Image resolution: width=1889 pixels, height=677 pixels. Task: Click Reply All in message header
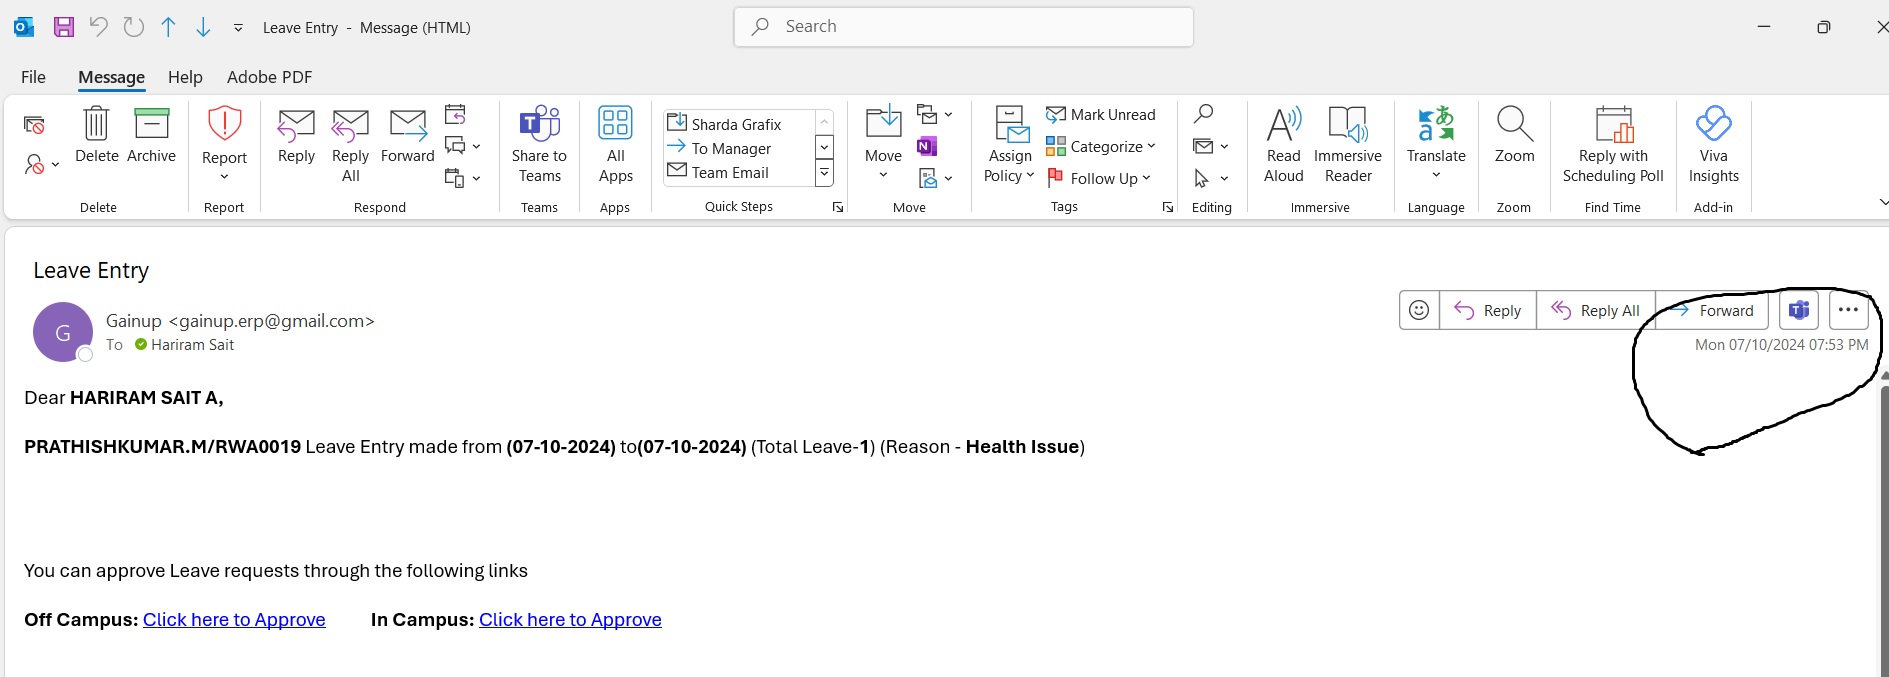click(x=1596, y=310)
